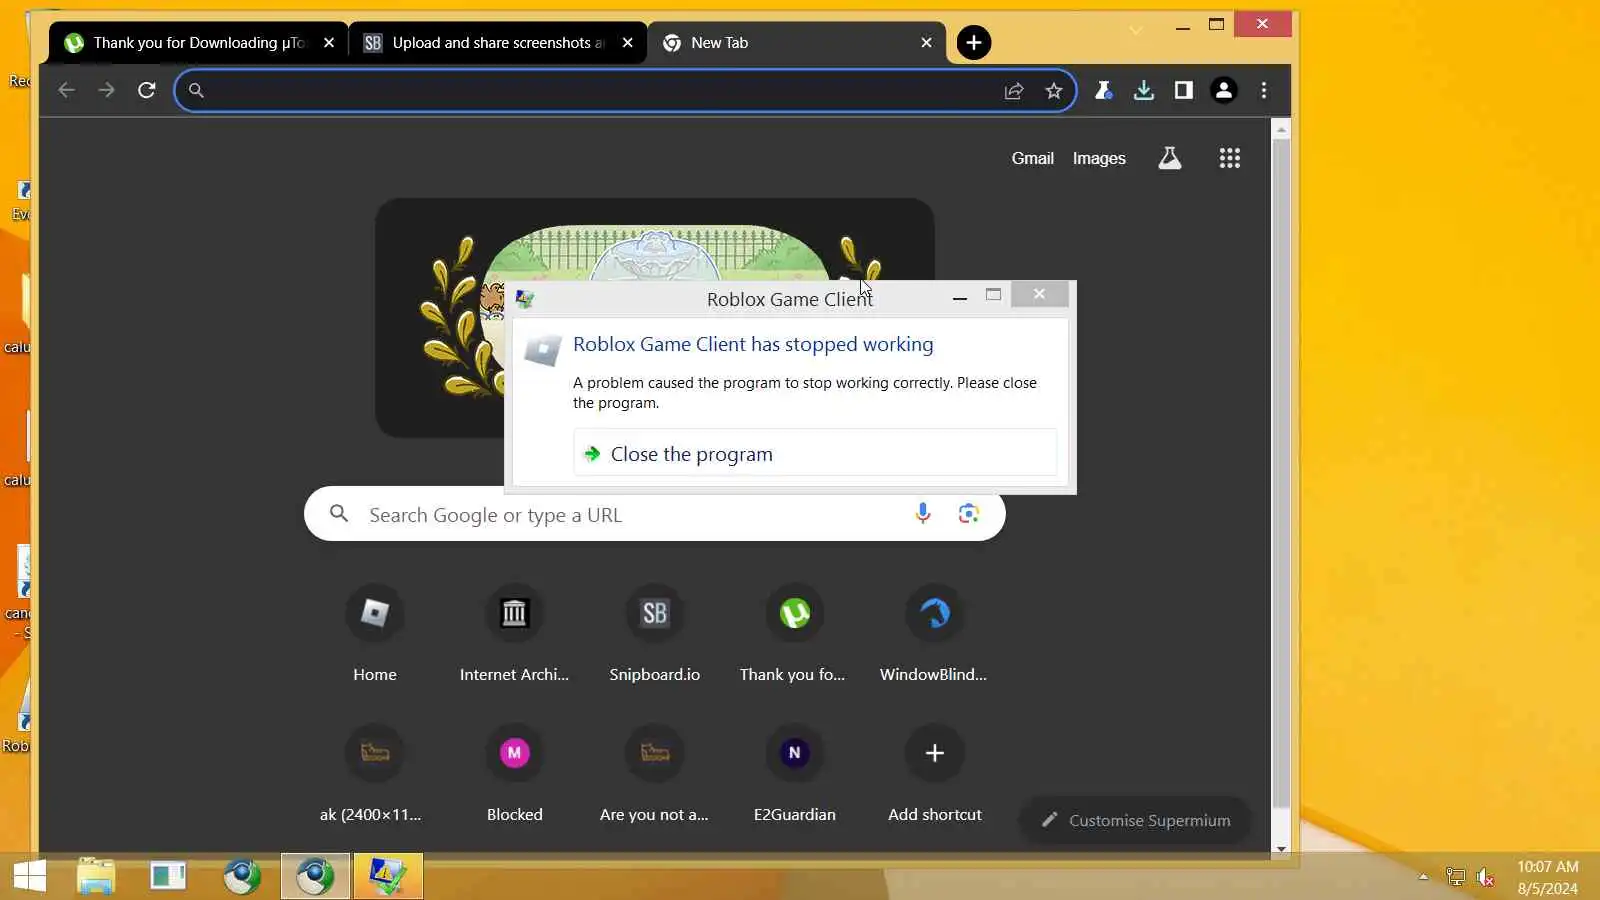Open the browser downloads panel
Image resolution: width=1600 pixels, height=900 pixels.
[x=1144, y=90]
